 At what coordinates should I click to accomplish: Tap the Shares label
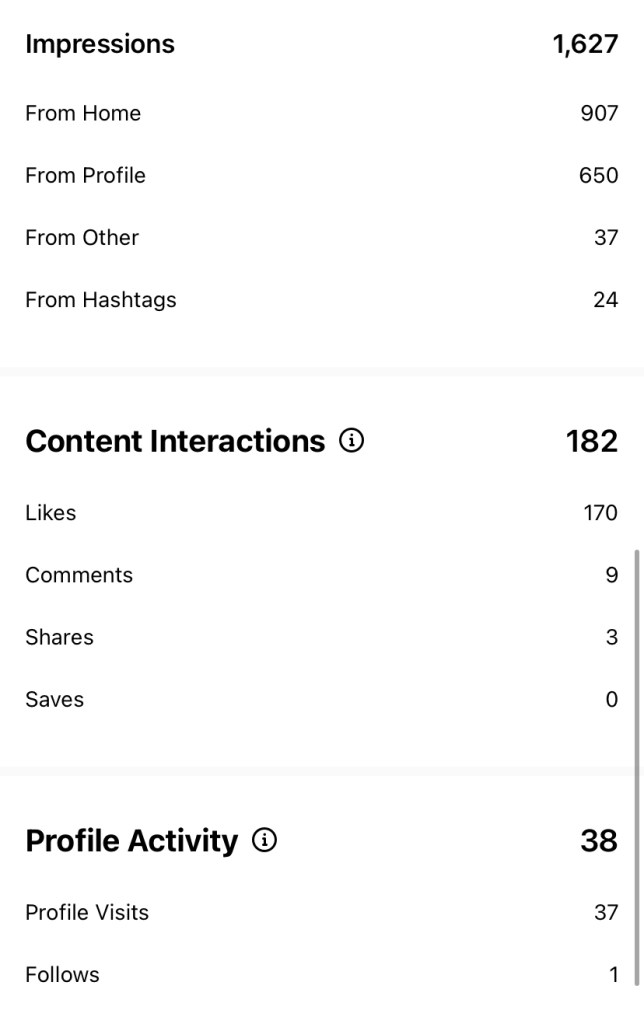tap(59, 637)
